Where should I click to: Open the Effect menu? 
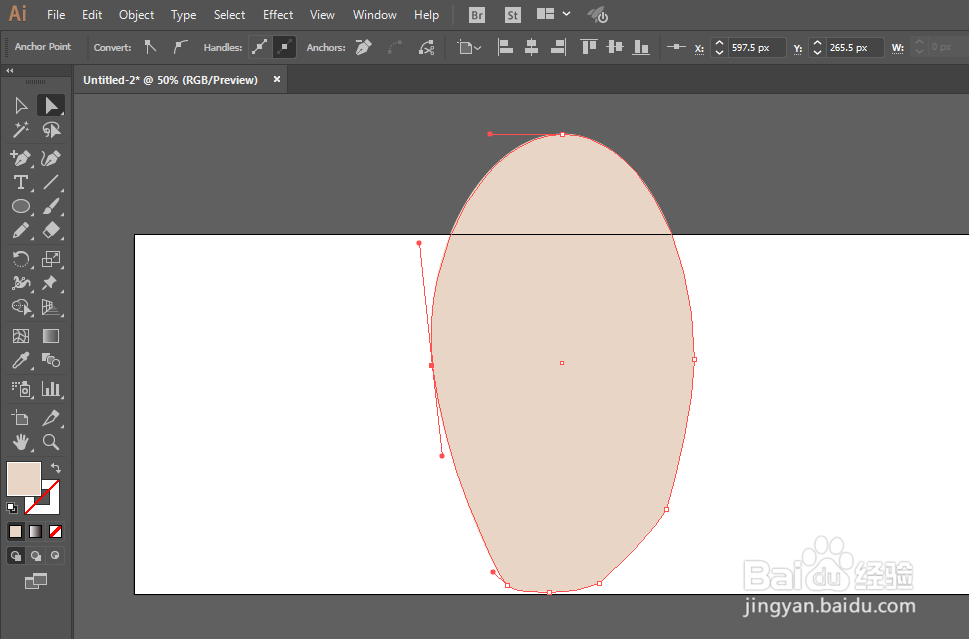[x=278, y=15]
